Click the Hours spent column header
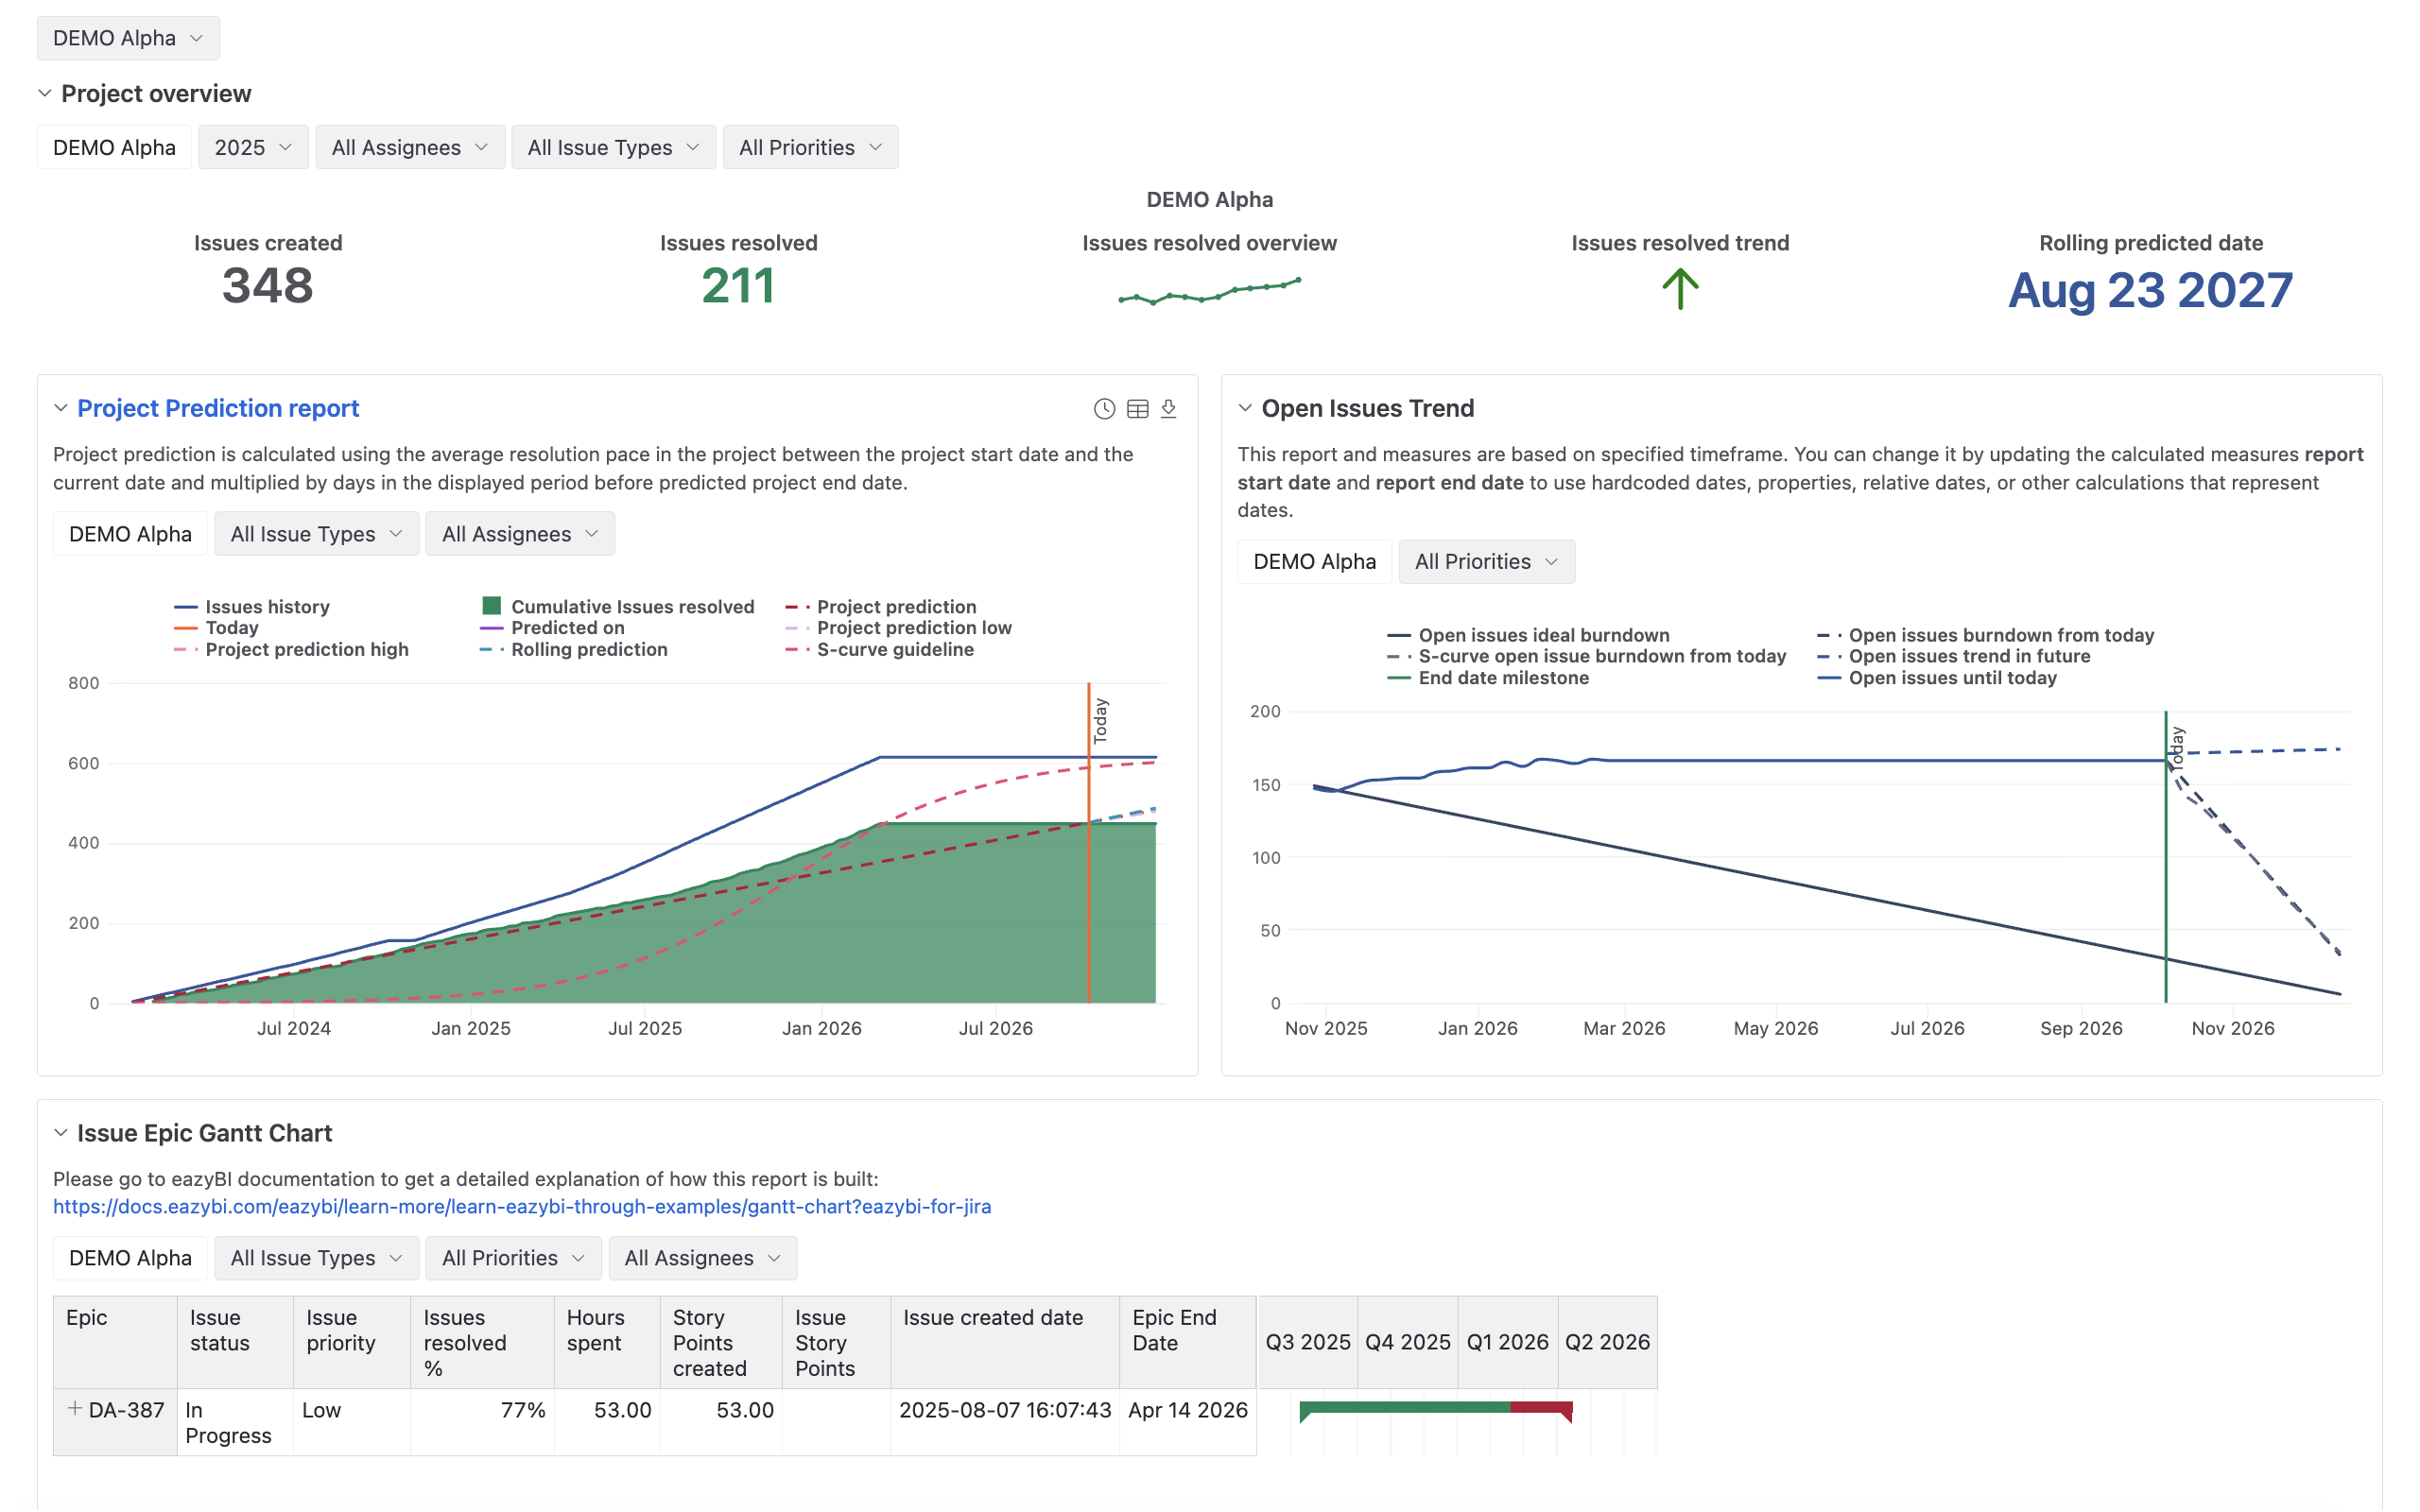Screen dimensions: 2420x1512 [607, 1342]
